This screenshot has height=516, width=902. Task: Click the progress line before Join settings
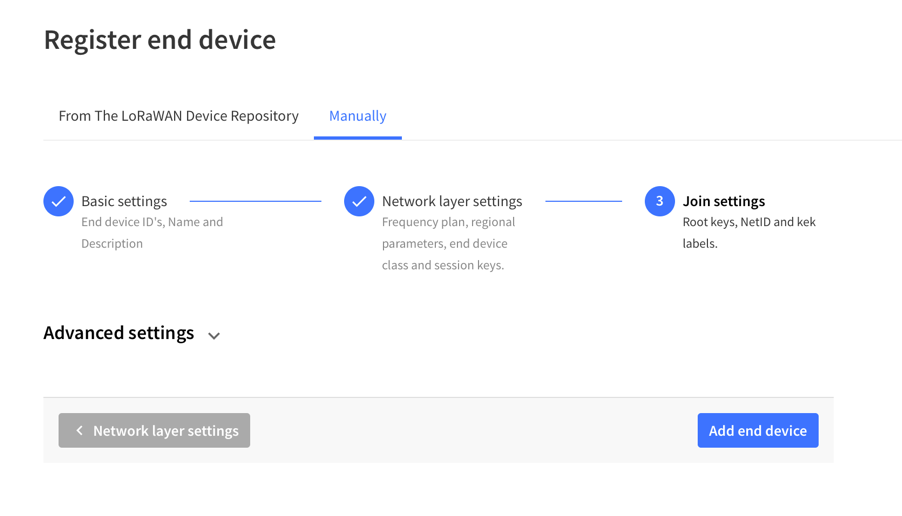tap(583, 201)
